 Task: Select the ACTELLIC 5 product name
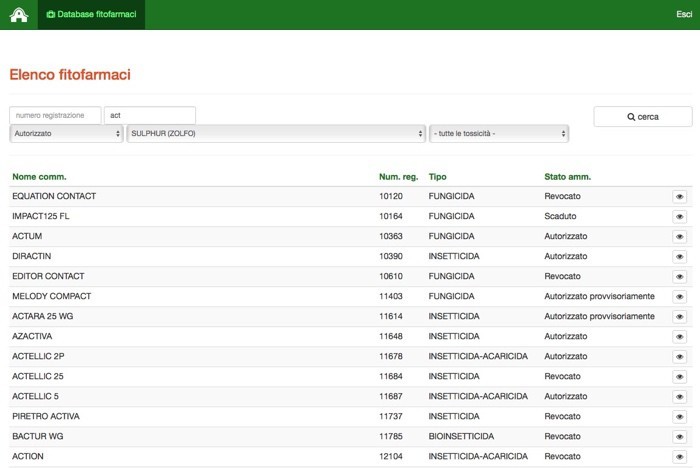pyautogui.click(x=35, y=397)
